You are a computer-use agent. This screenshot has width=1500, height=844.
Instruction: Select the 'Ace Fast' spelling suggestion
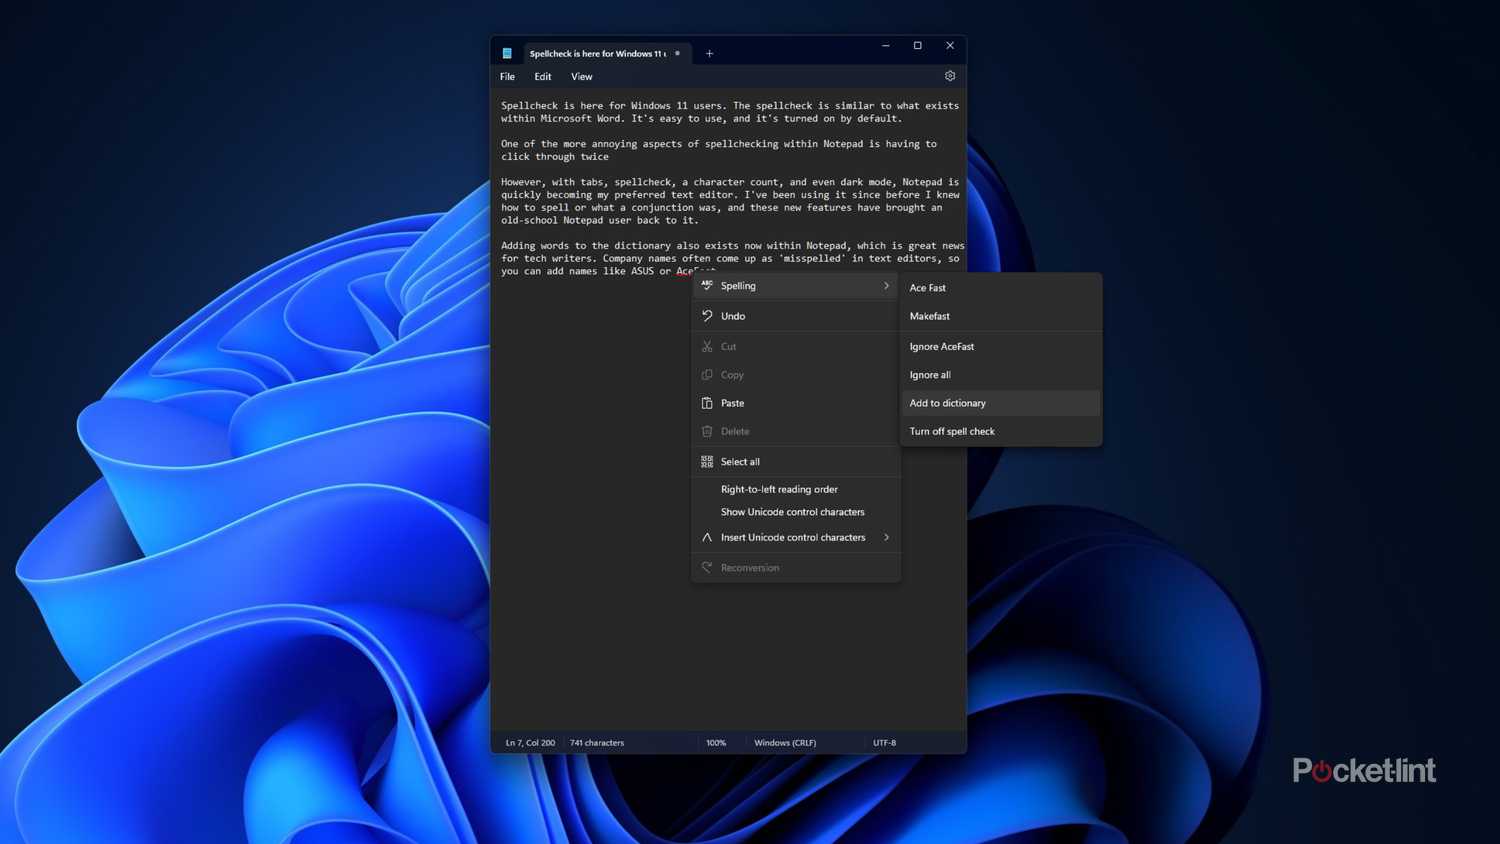pos(927,288)
